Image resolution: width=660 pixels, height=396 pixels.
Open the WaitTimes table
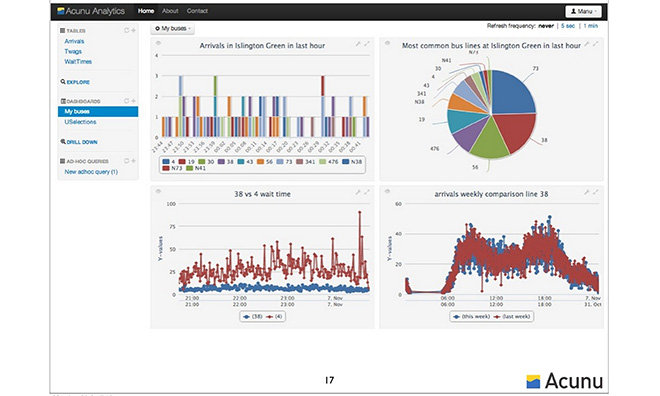click(78, 61)
